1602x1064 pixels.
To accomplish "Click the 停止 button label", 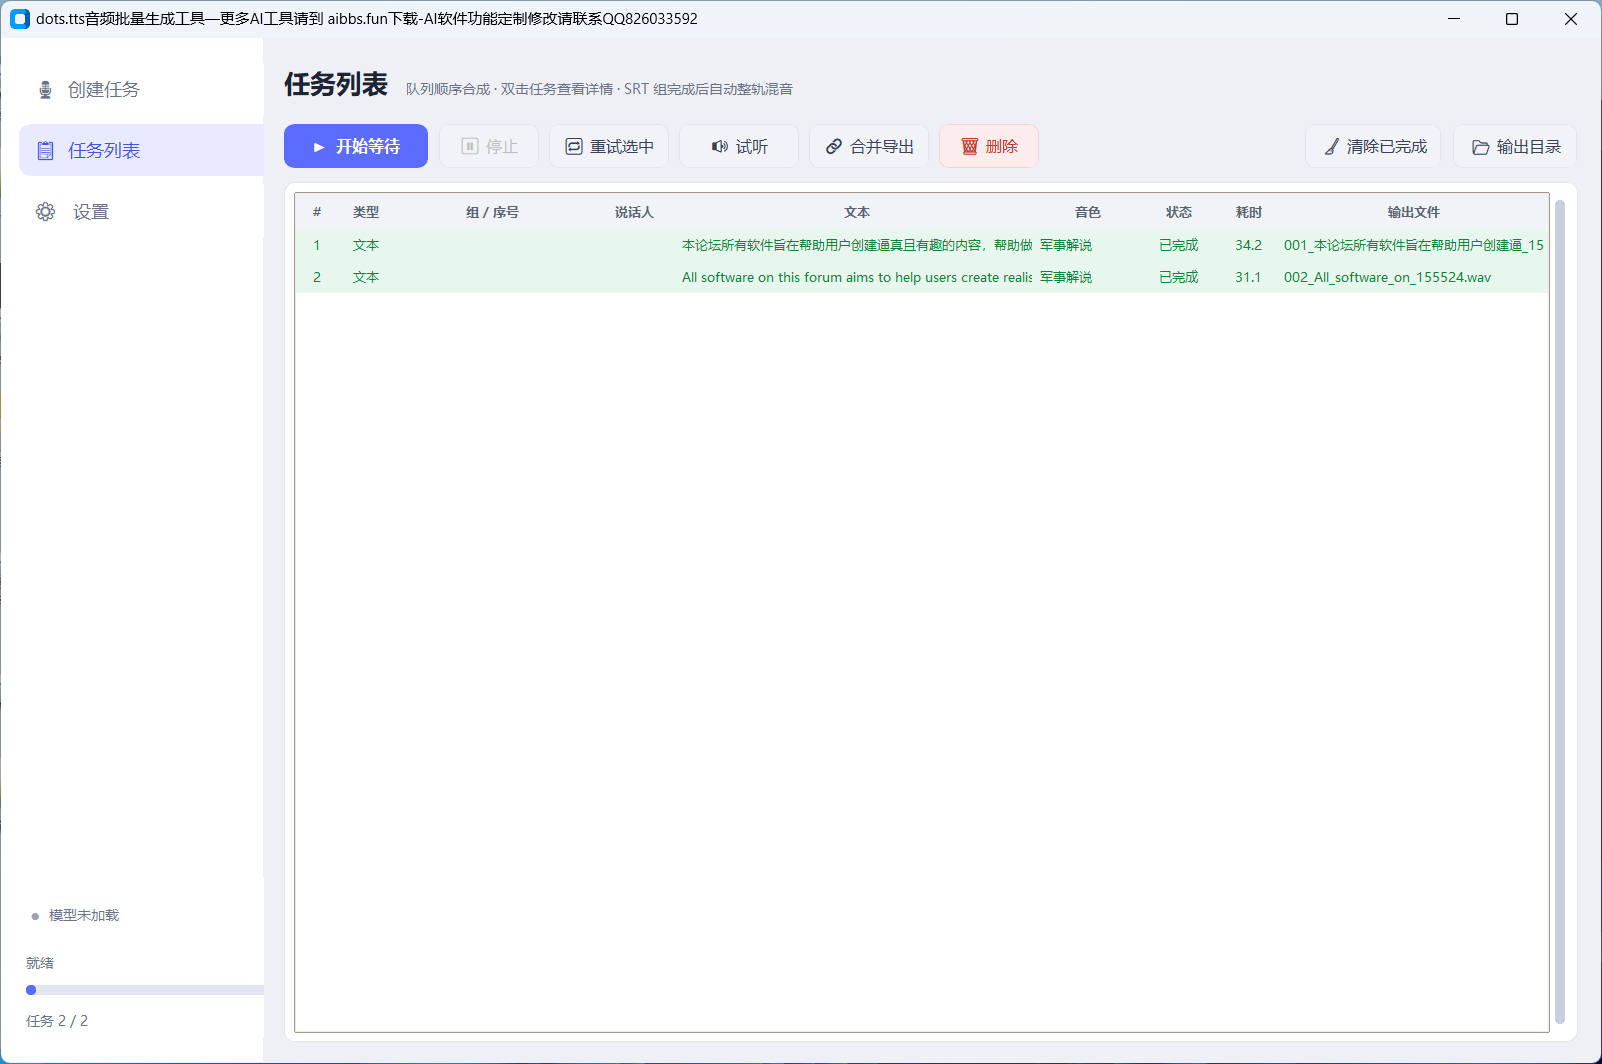I will pyautogui.click(x=502, y=147).
